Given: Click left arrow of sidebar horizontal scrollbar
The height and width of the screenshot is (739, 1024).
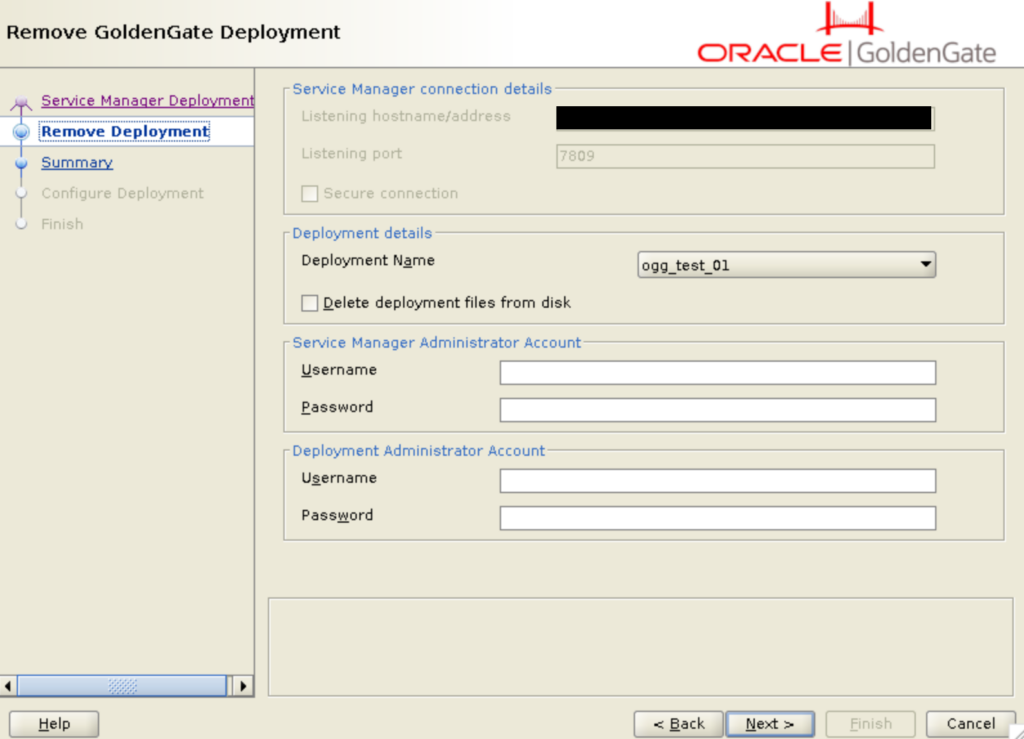Looking at the screenshot, I should click(x=10, y=686).
